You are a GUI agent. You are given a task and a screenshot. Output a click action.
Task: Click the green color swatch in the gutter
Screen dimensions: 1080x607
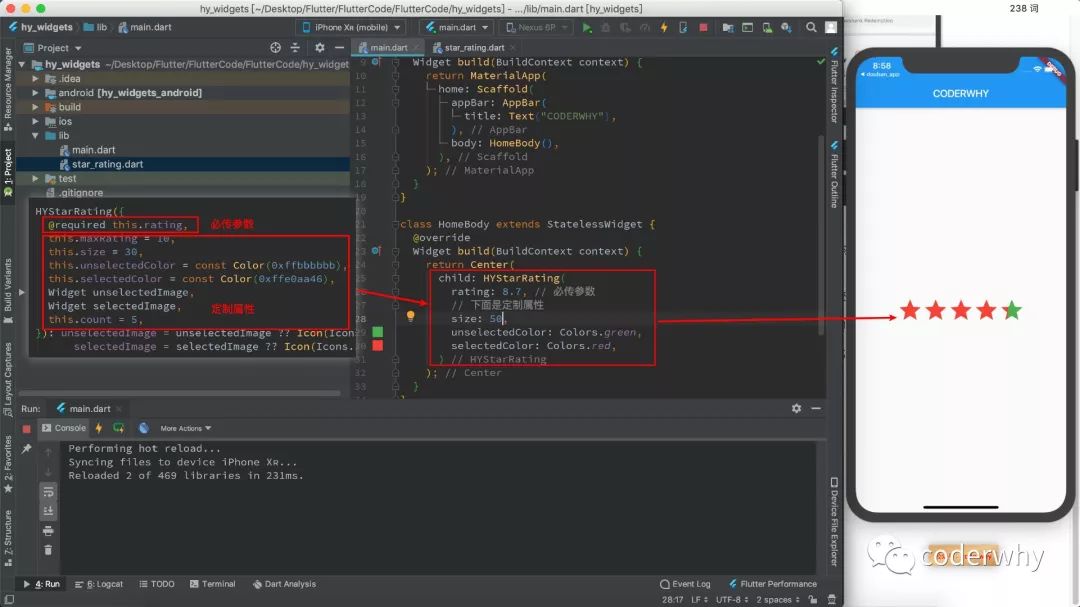pyautogui.click(x=377, y=332)
